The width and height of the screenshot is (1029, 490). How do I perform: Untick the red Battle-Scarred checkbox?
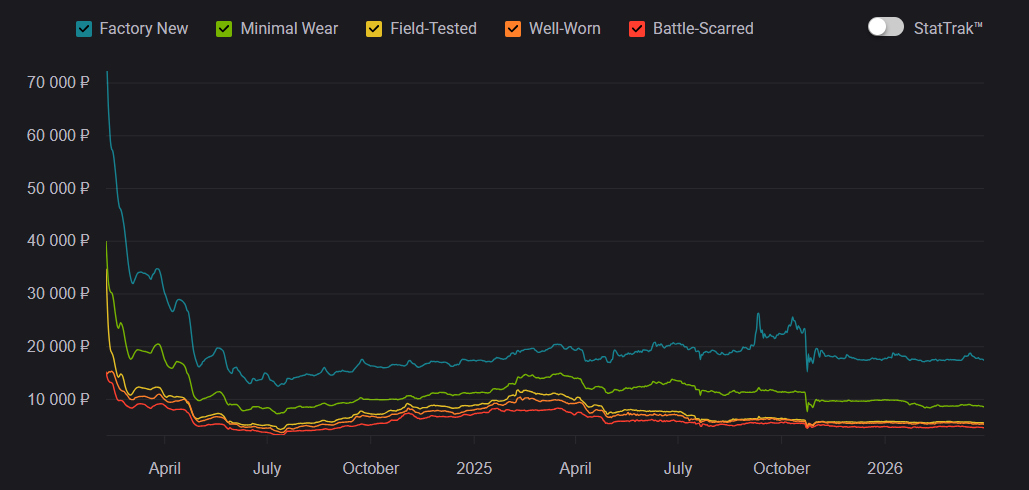coord(637,28)
